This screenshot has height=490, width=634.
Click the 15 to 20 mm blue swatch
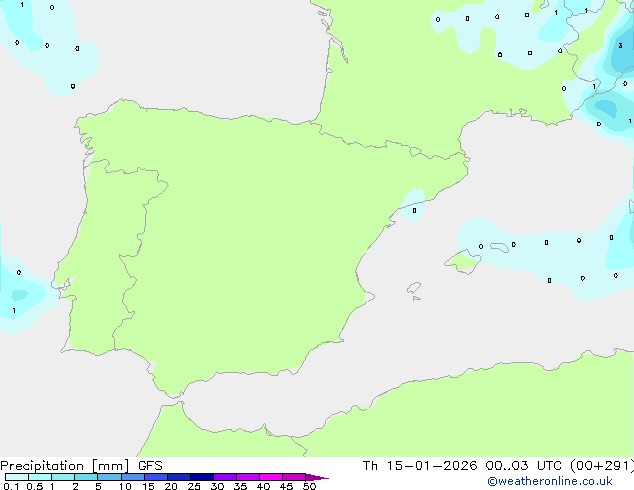[156, 477]
